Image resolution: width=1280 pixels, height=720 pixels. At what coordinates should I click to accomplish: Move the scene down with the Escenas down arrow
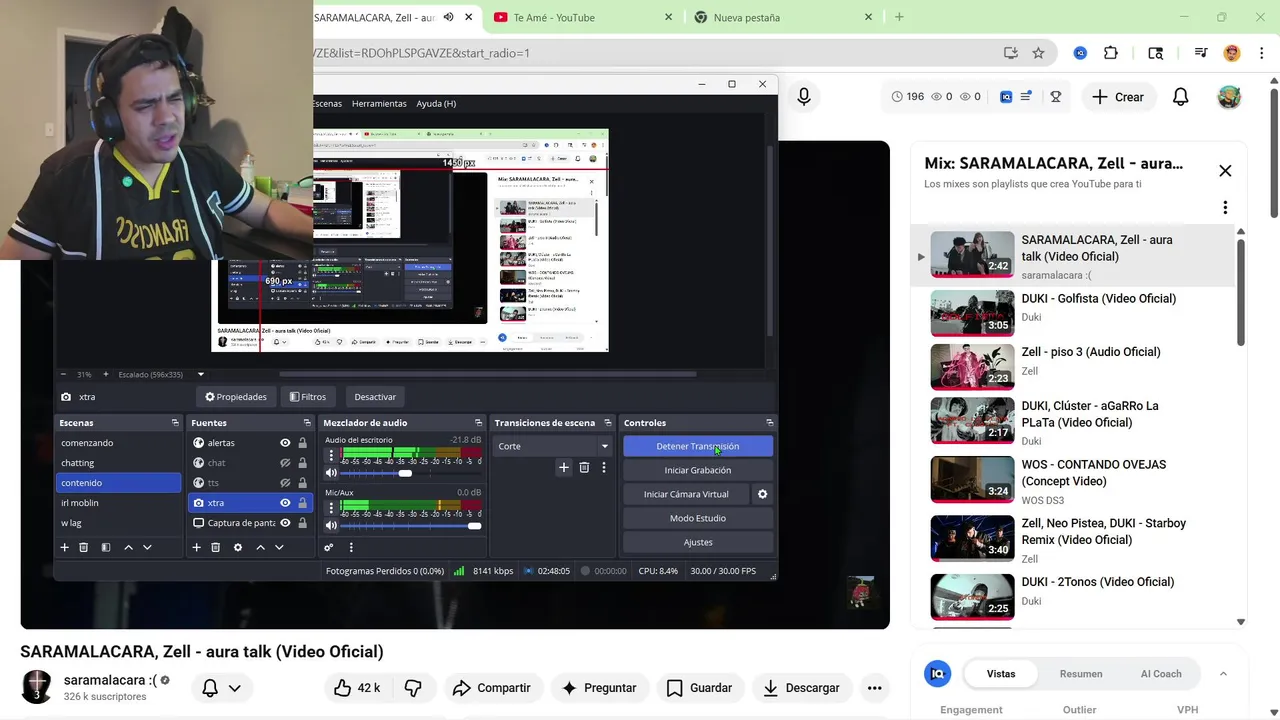[147, 547]
